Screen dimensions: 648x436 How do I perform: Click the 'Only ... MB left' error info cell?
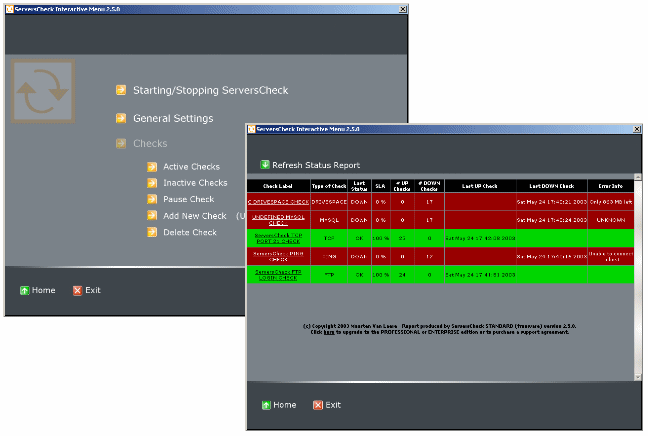pos(611,202)
